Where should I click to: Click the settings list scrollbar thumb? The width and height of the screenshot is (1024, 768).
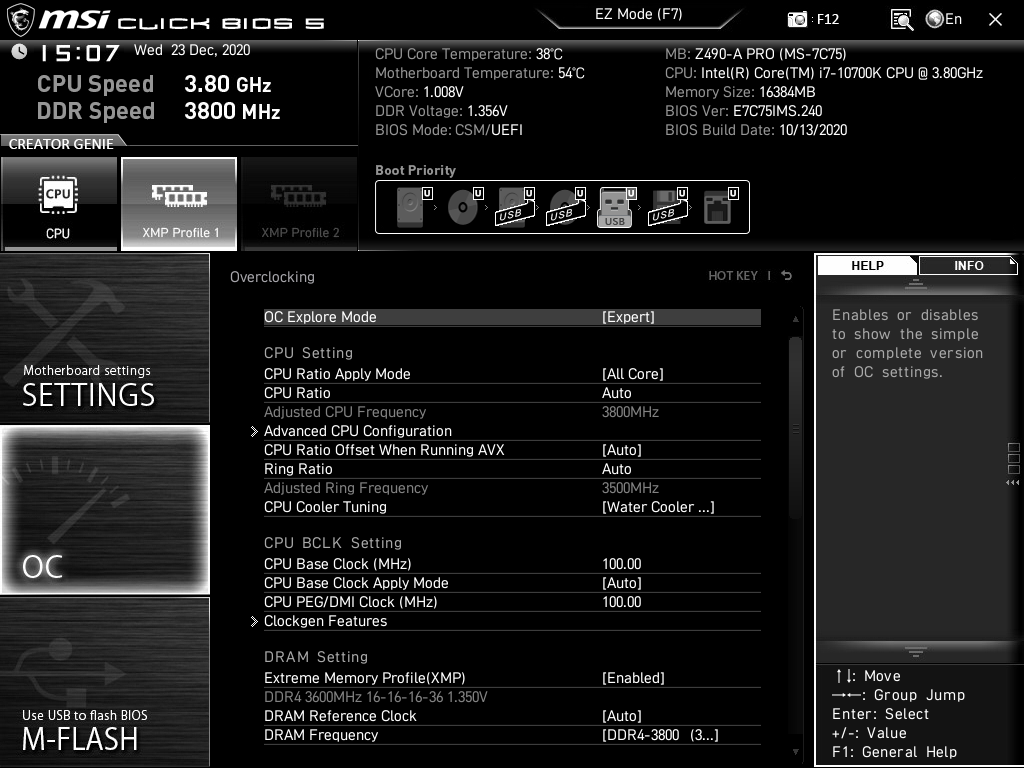(x=795, y=428)
